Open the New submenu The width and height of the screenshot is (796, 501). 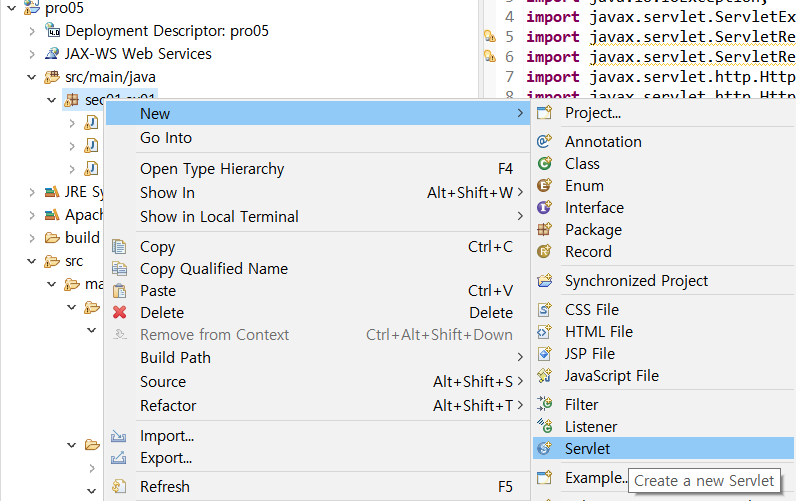pos(318,113)
